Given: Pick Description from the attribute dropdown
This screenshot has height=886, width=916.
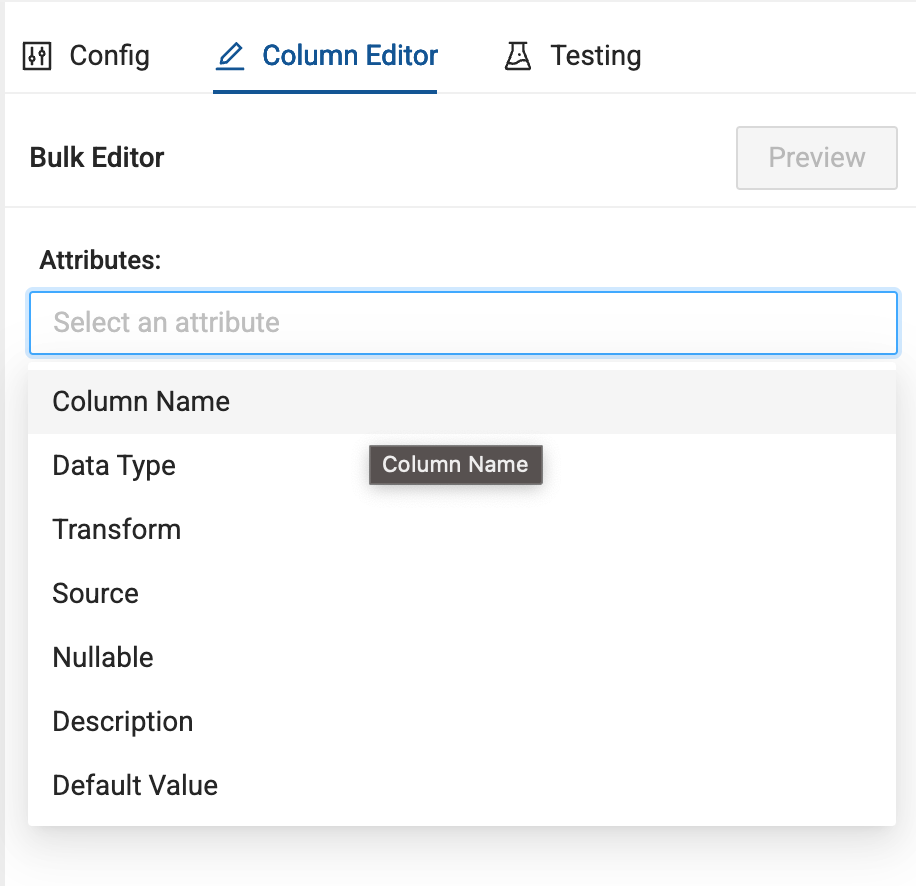Looking at the screenshot, I should coord(123,722).
